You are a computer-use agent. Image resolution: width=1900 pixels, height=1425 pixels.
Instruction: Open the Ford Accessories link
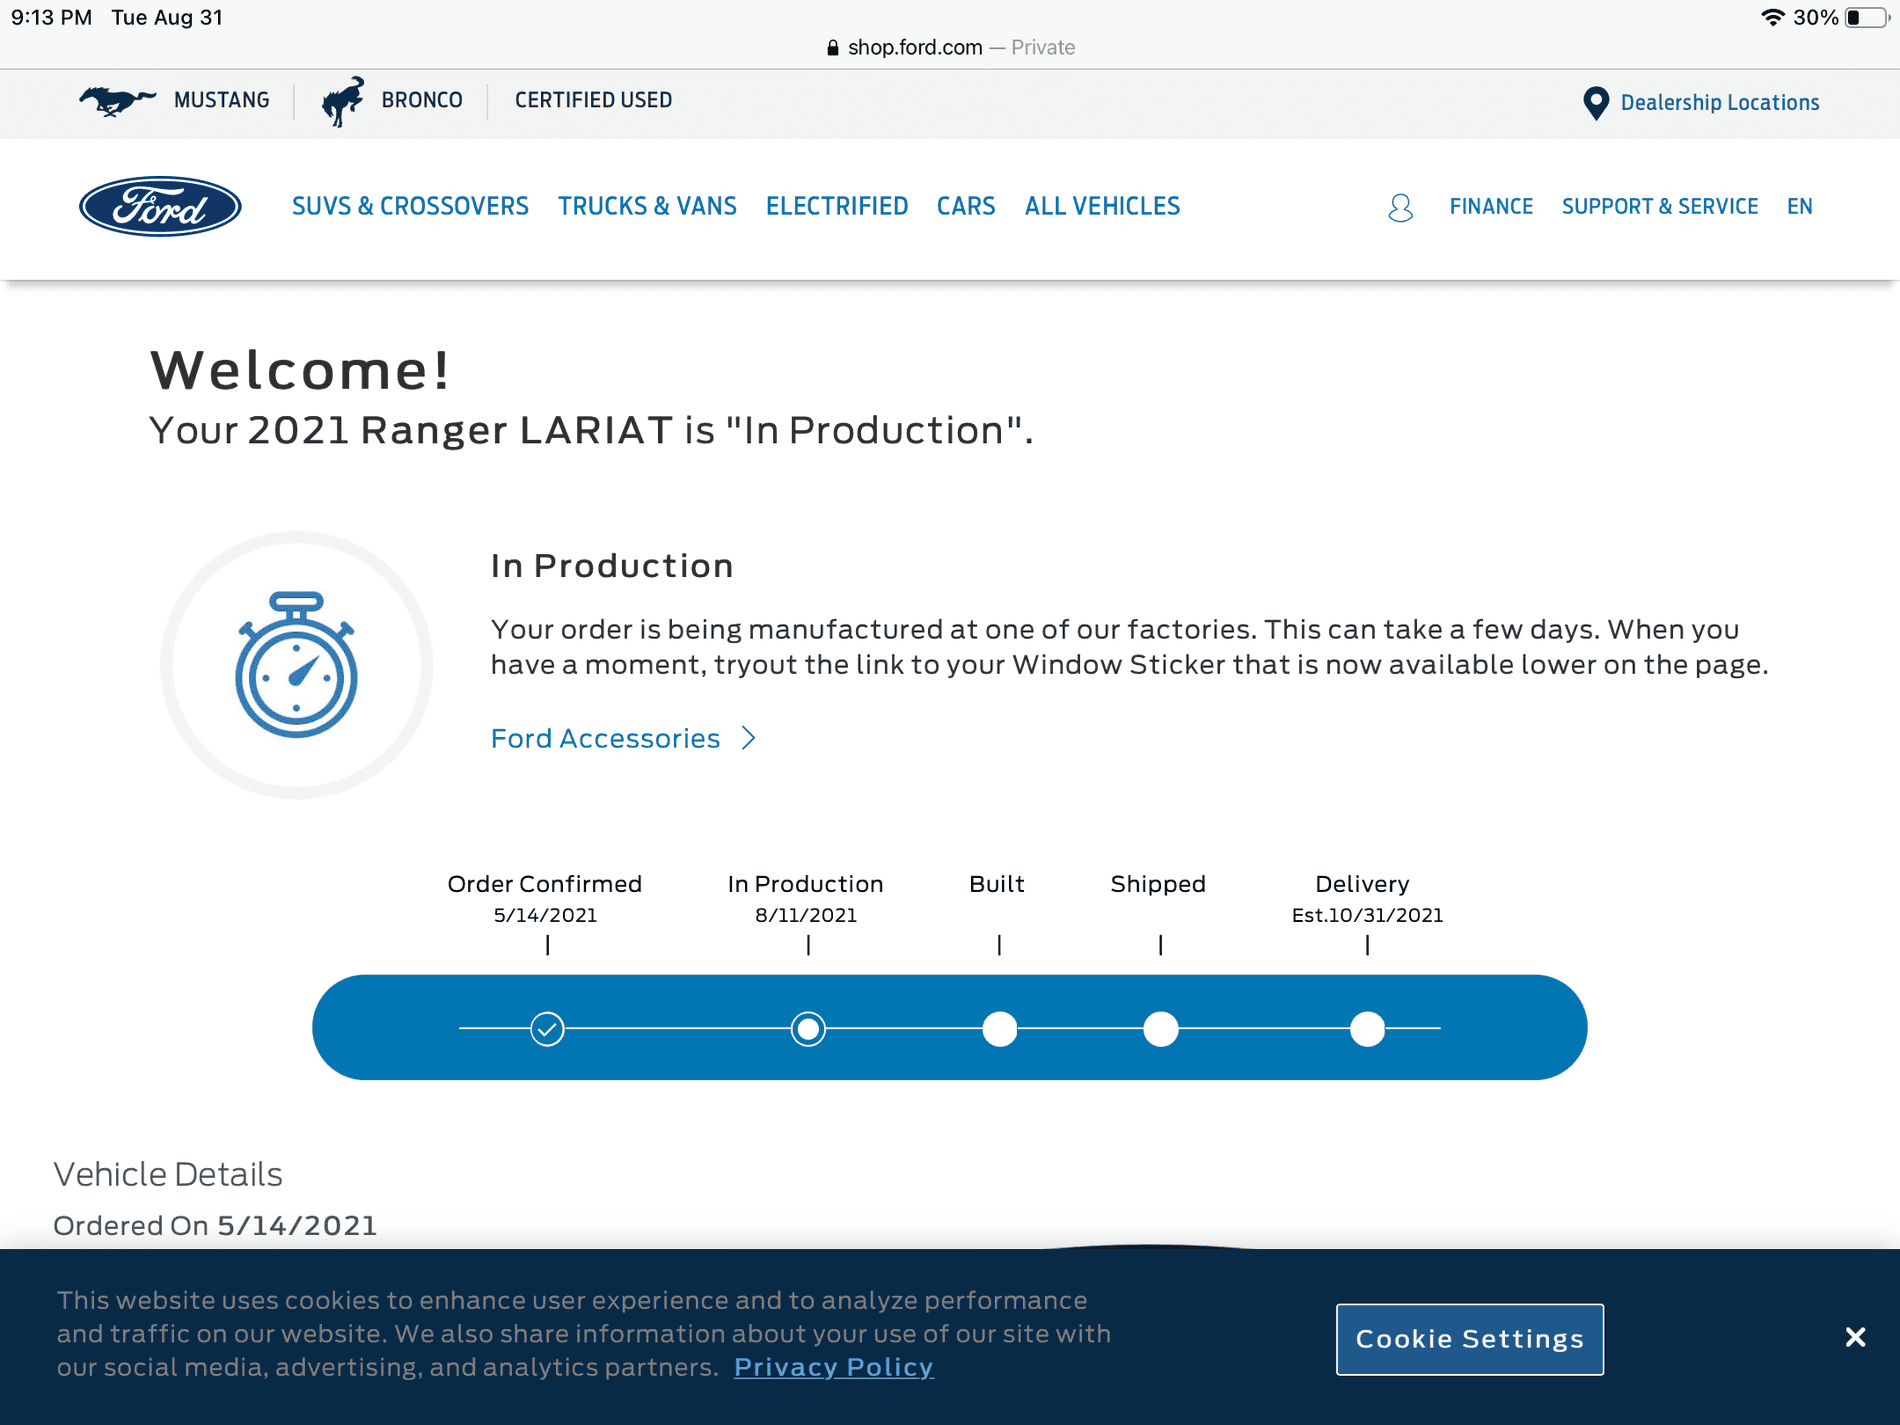tap(605, 738)
